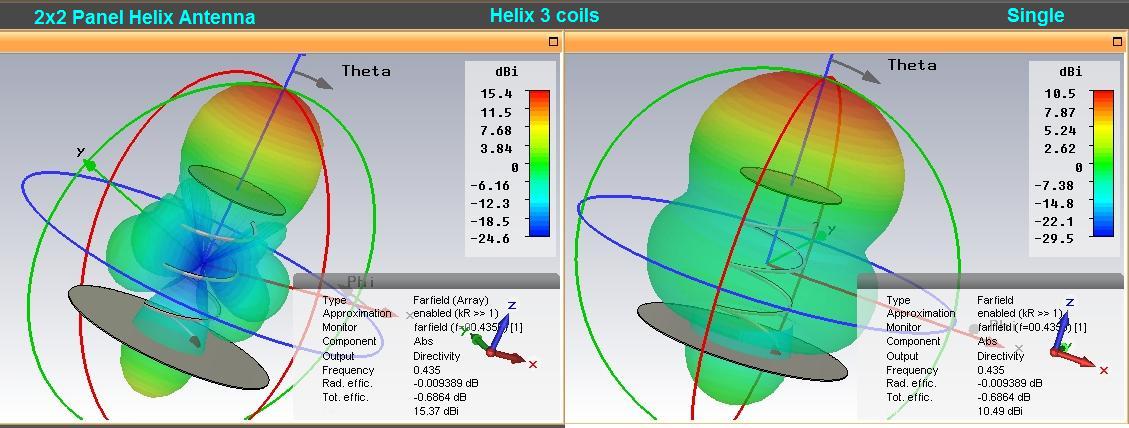1129x428 pixels.
Task: Click the -18.5 legend value
Action: [492, 221]
